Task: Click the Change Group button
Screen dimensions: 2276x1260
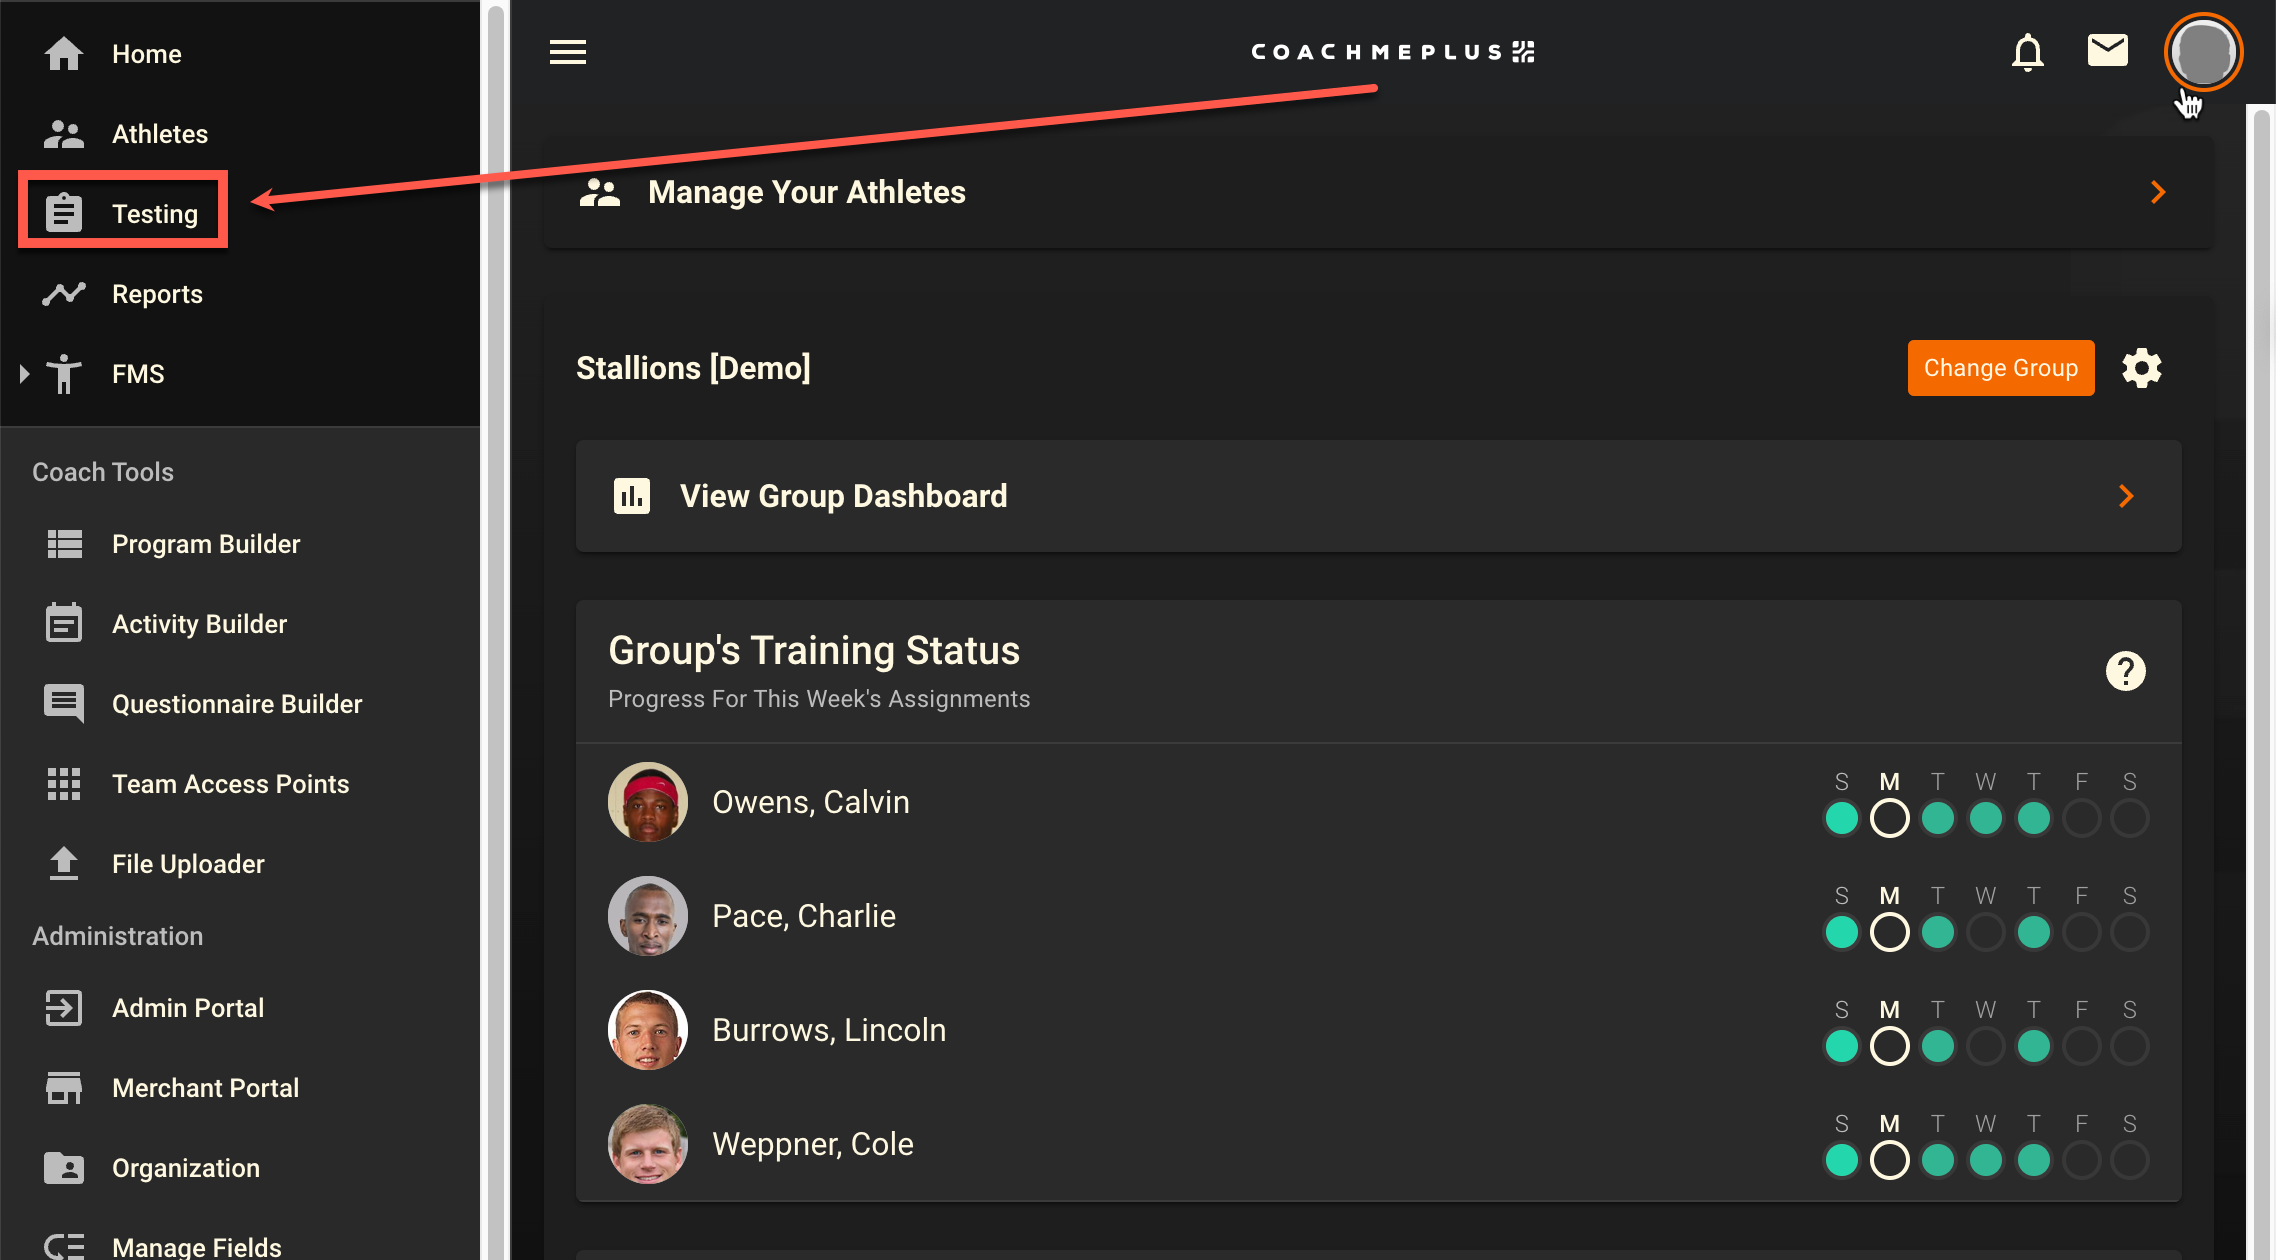Action: click(2000, 368)
